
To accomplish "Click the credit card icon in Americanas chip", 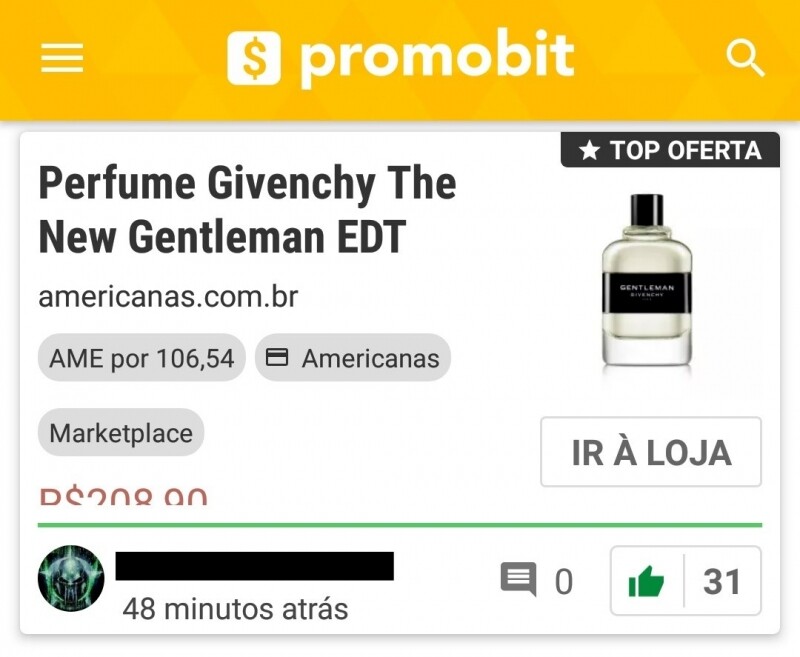I will (x=278, y=357).
